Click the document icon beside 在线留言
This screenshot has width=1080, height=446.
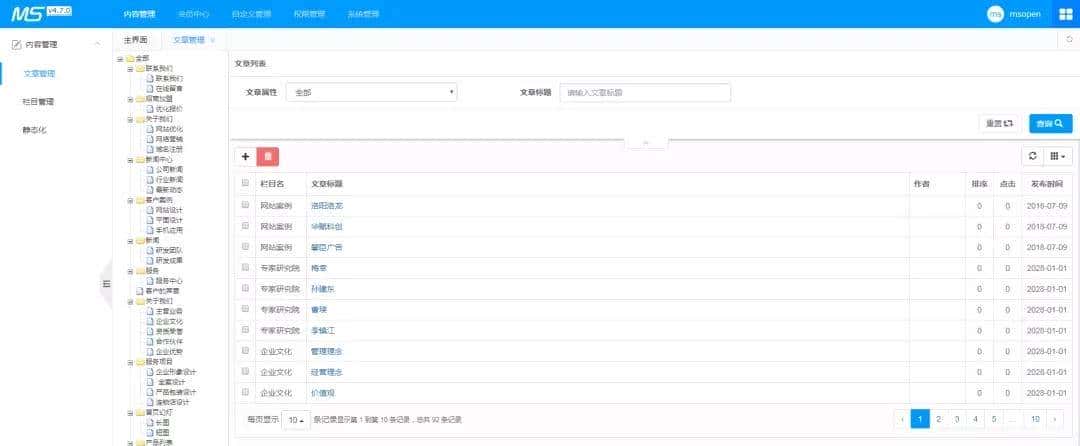pos(149,88)
